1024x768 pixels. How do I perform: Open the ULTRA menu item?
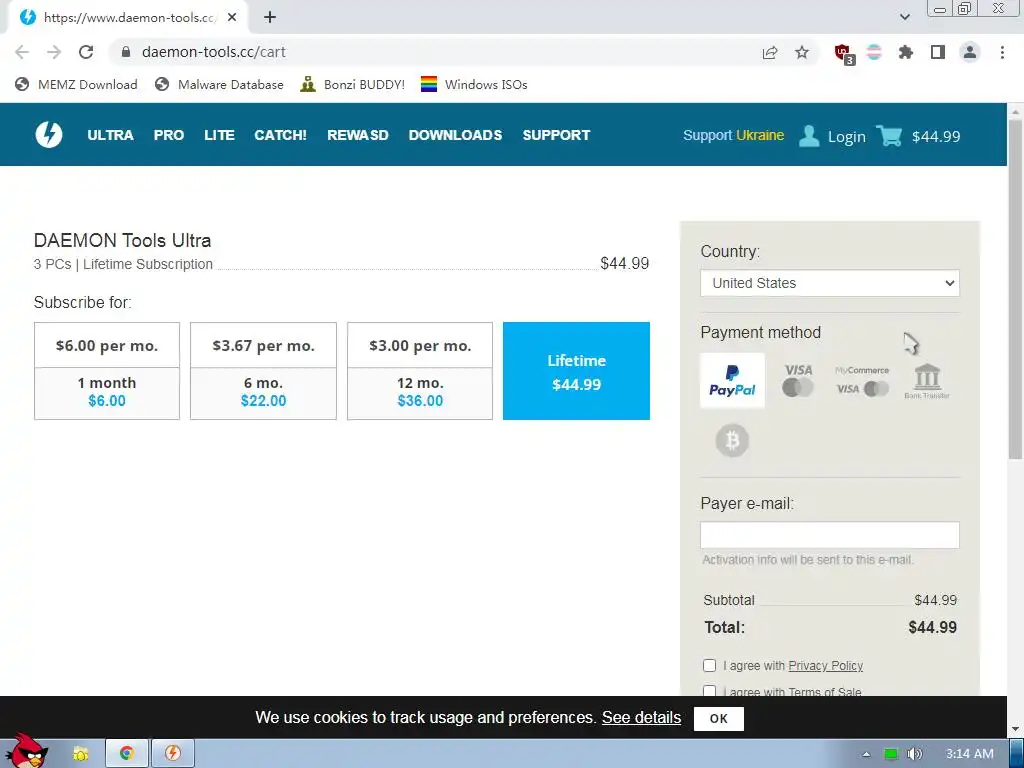point(110,135)
